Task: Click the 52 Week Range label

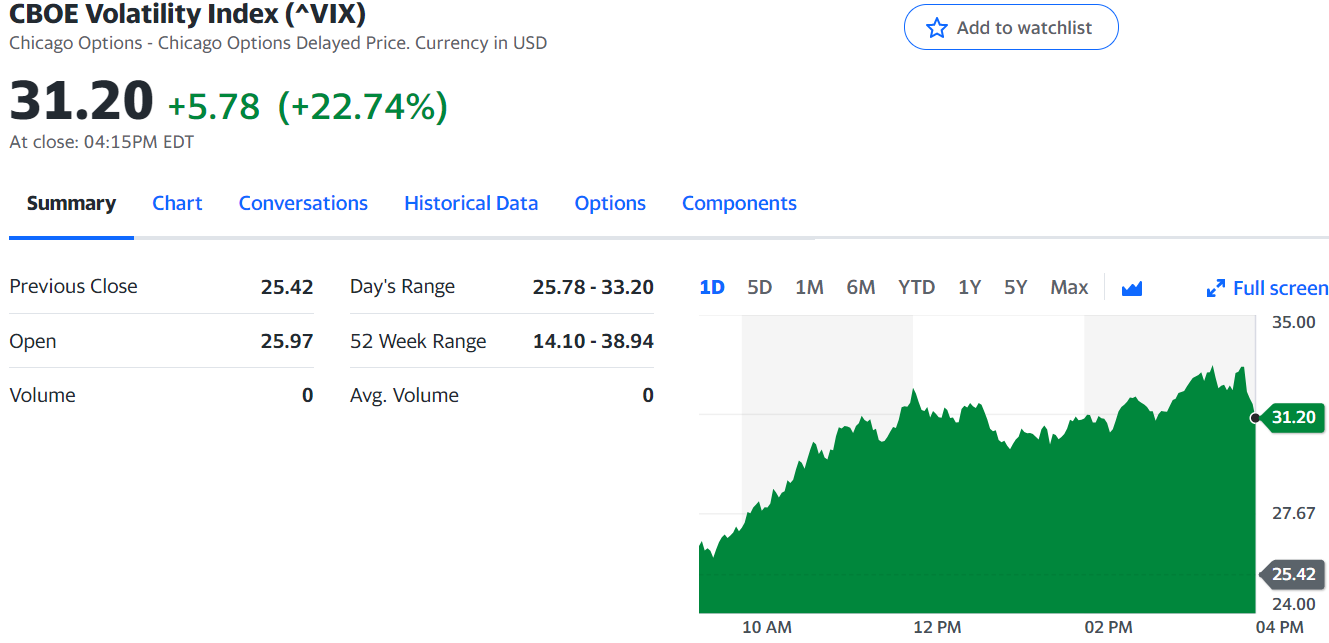Action: [x=418, y=341]
